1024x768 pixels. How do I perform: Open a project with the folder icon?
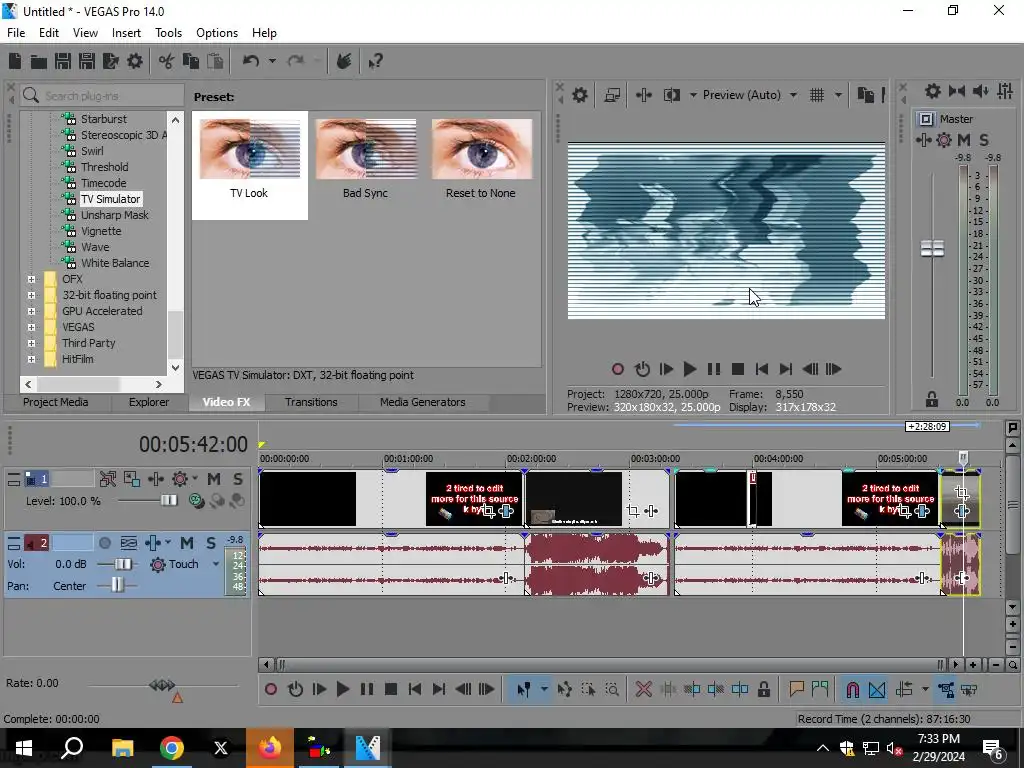tap(39, 61)
